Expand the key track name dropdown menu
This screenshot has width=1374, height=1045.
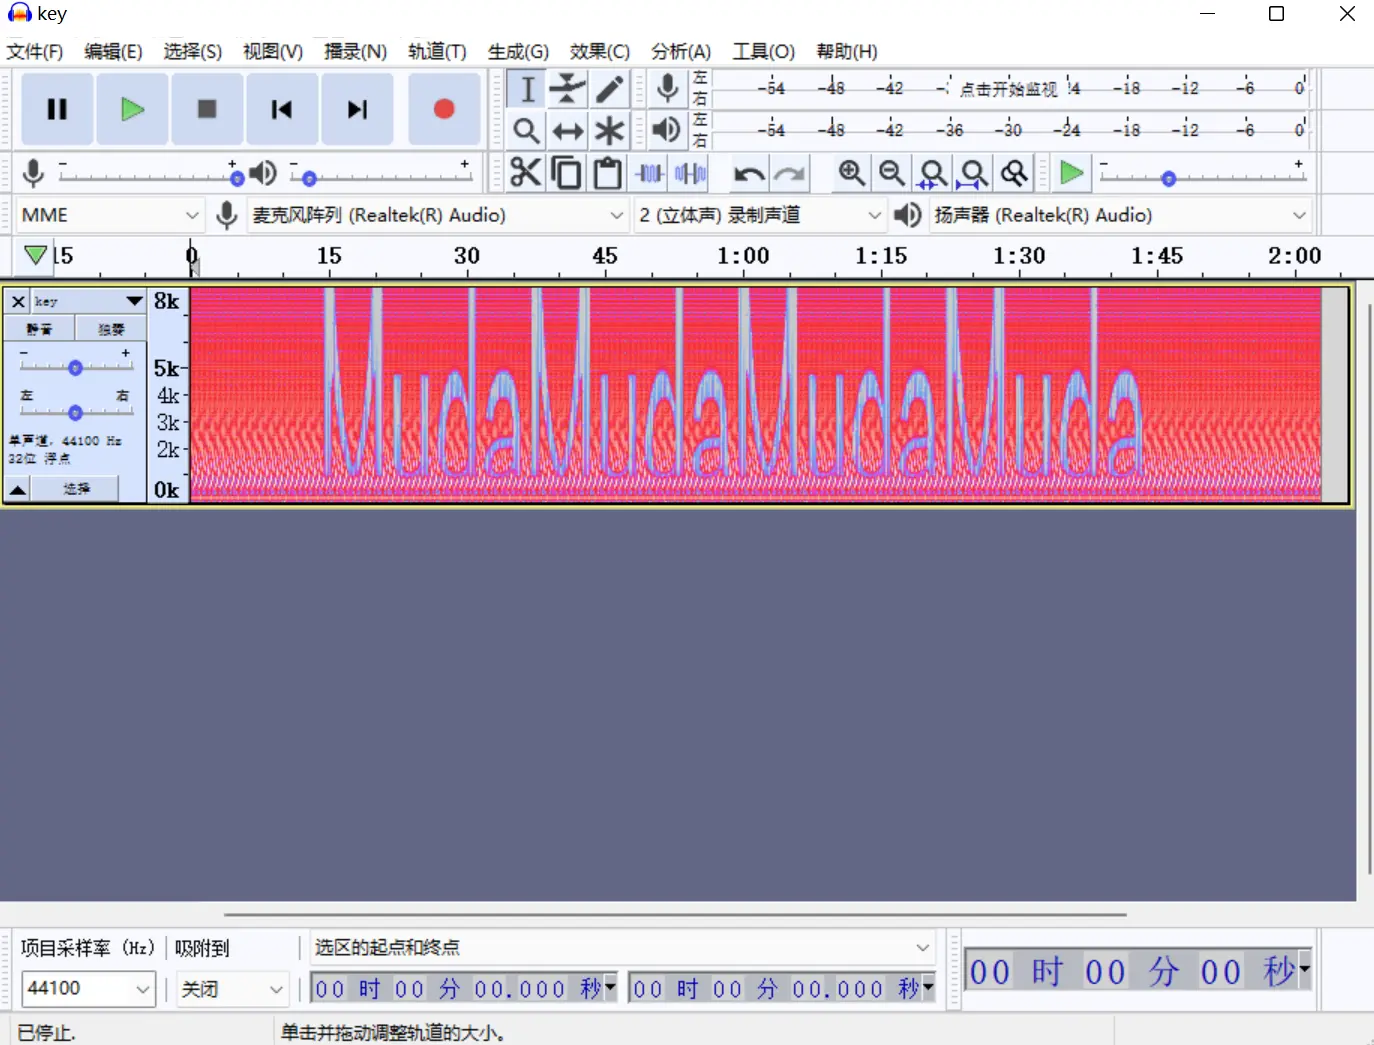[x=134, y=301]
